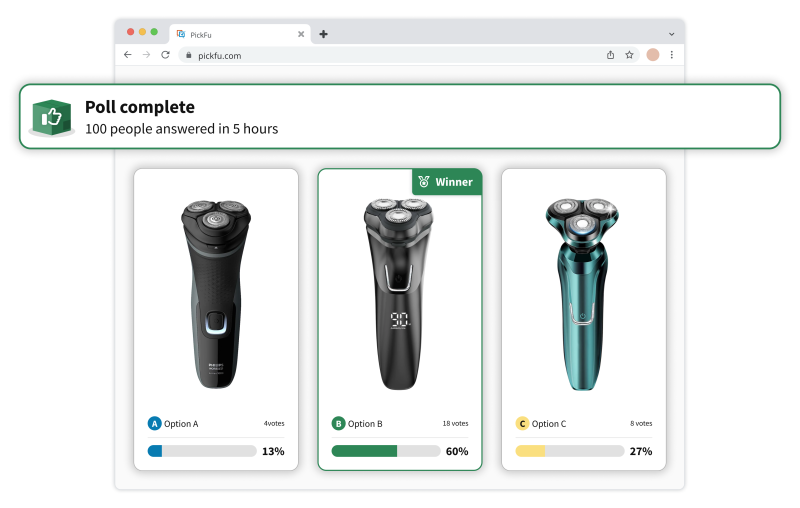
Task: Open the user profile avatar
Action: pyautogui.click(x=653, y=55)
